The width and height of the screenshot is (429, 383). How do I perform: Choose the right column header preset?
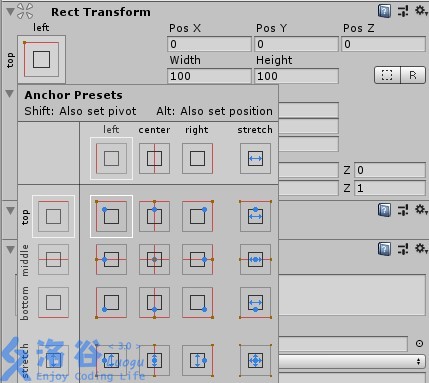click(198, 158)
